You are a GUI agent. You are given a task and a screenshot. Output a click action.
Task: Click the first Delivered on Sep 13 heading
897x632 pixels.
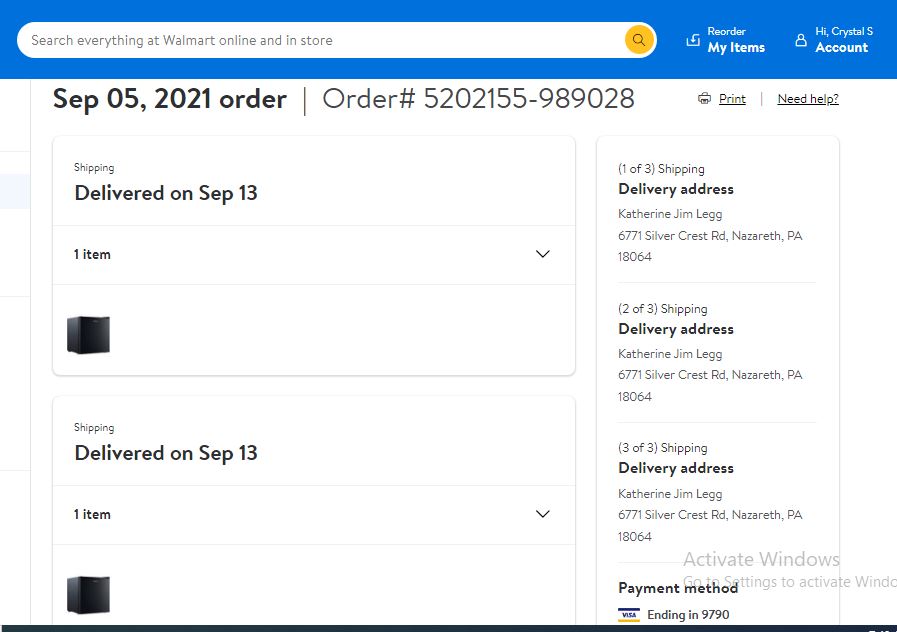point(166,193)
